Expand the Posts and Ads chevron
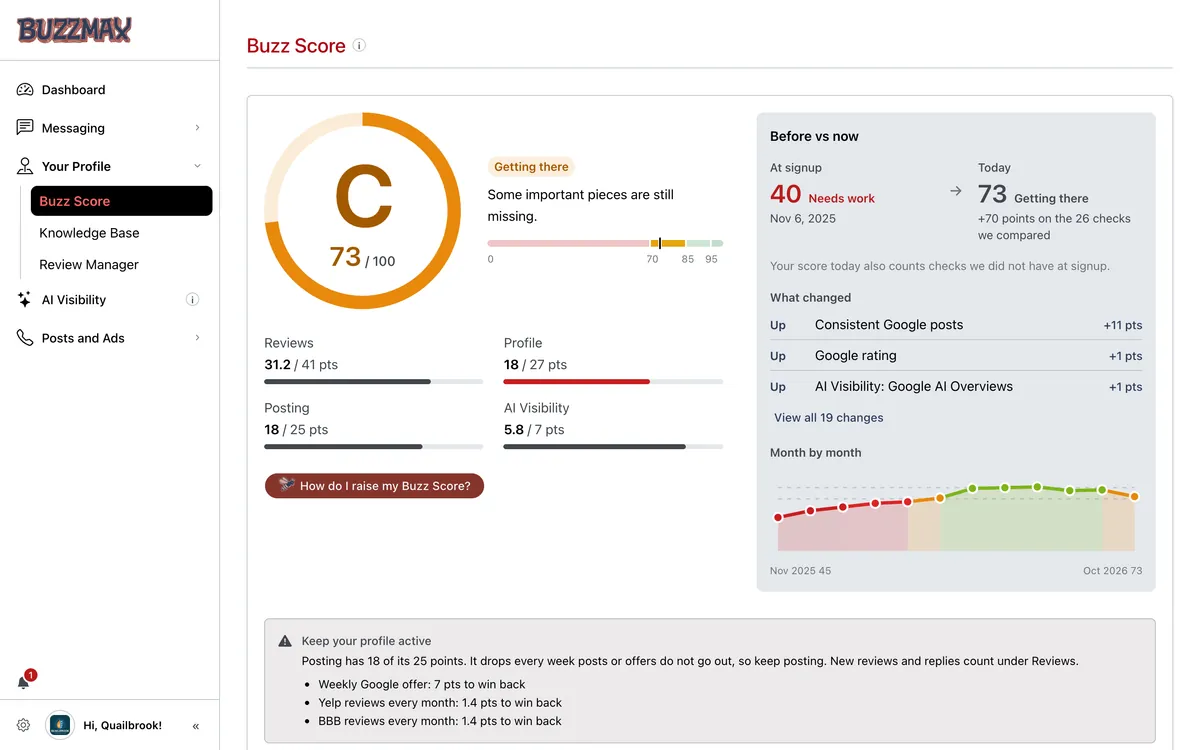This screenshot has height=750, width=1200. (197, 338)
